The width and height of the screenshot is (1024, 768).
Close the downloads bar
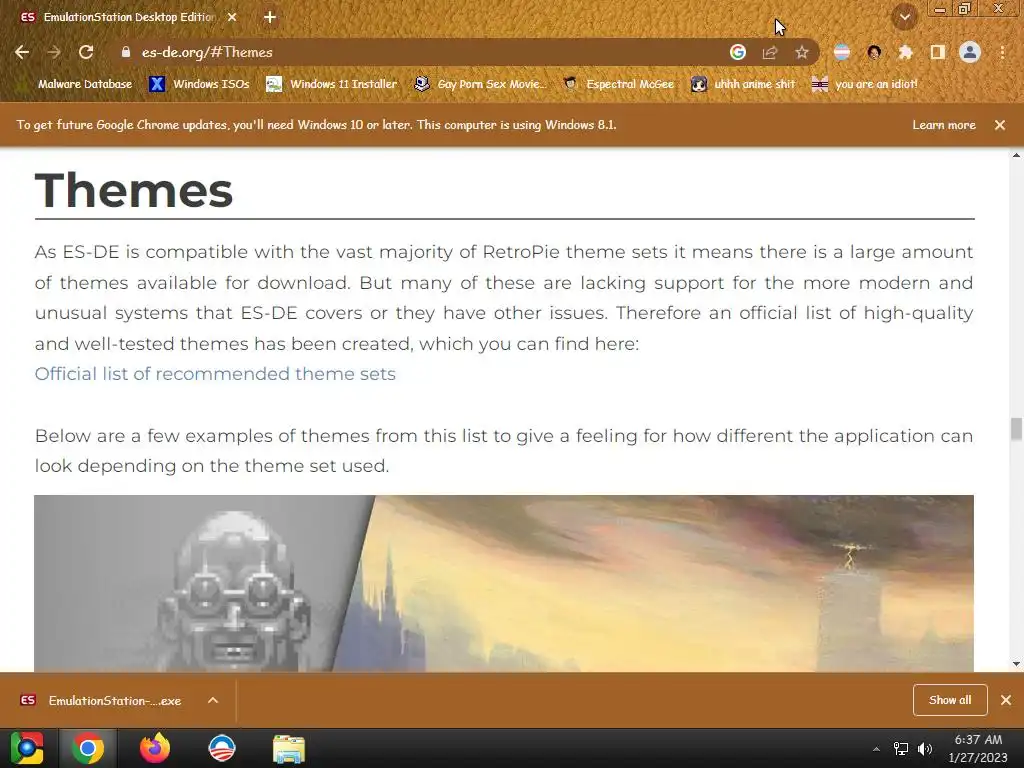click(1006, 700)
